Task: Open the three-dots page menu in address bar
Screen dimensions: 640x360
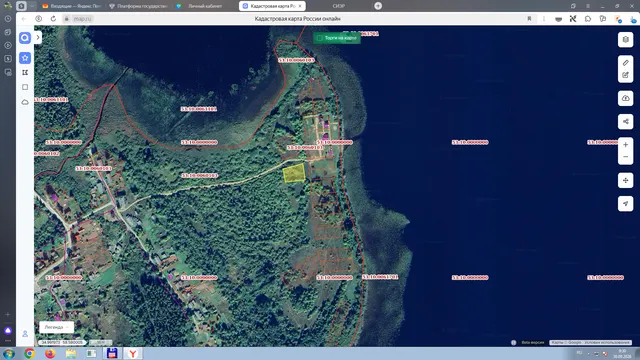Action: click(x=544, y=19)
